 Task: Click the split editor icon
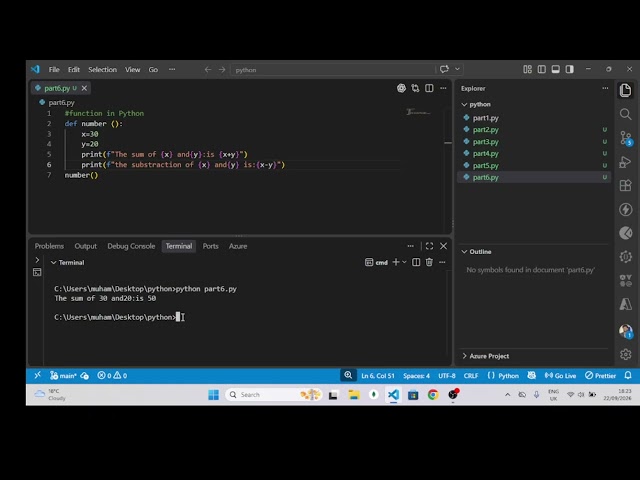tap(429, 88)
